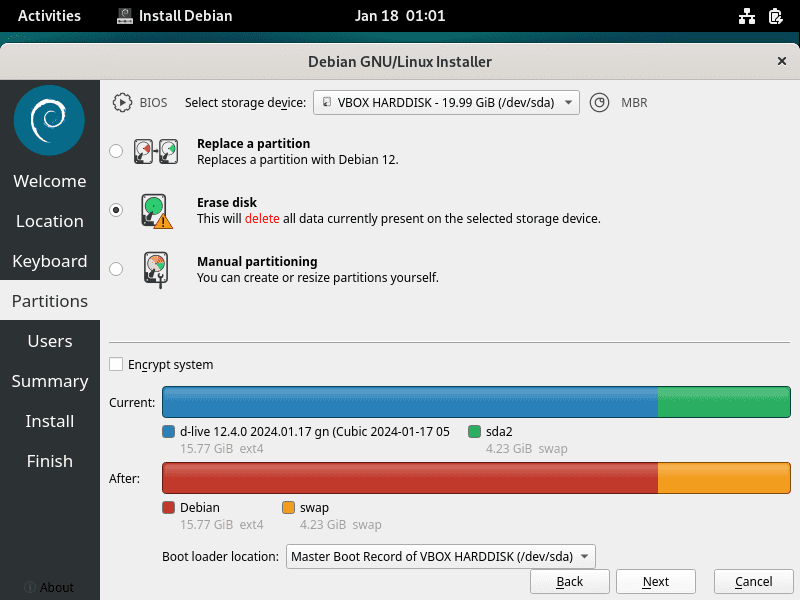Click the orange swap segment in After bar
Screen dimensions: 800x600
pyautogui.click(x=724, y=478)
